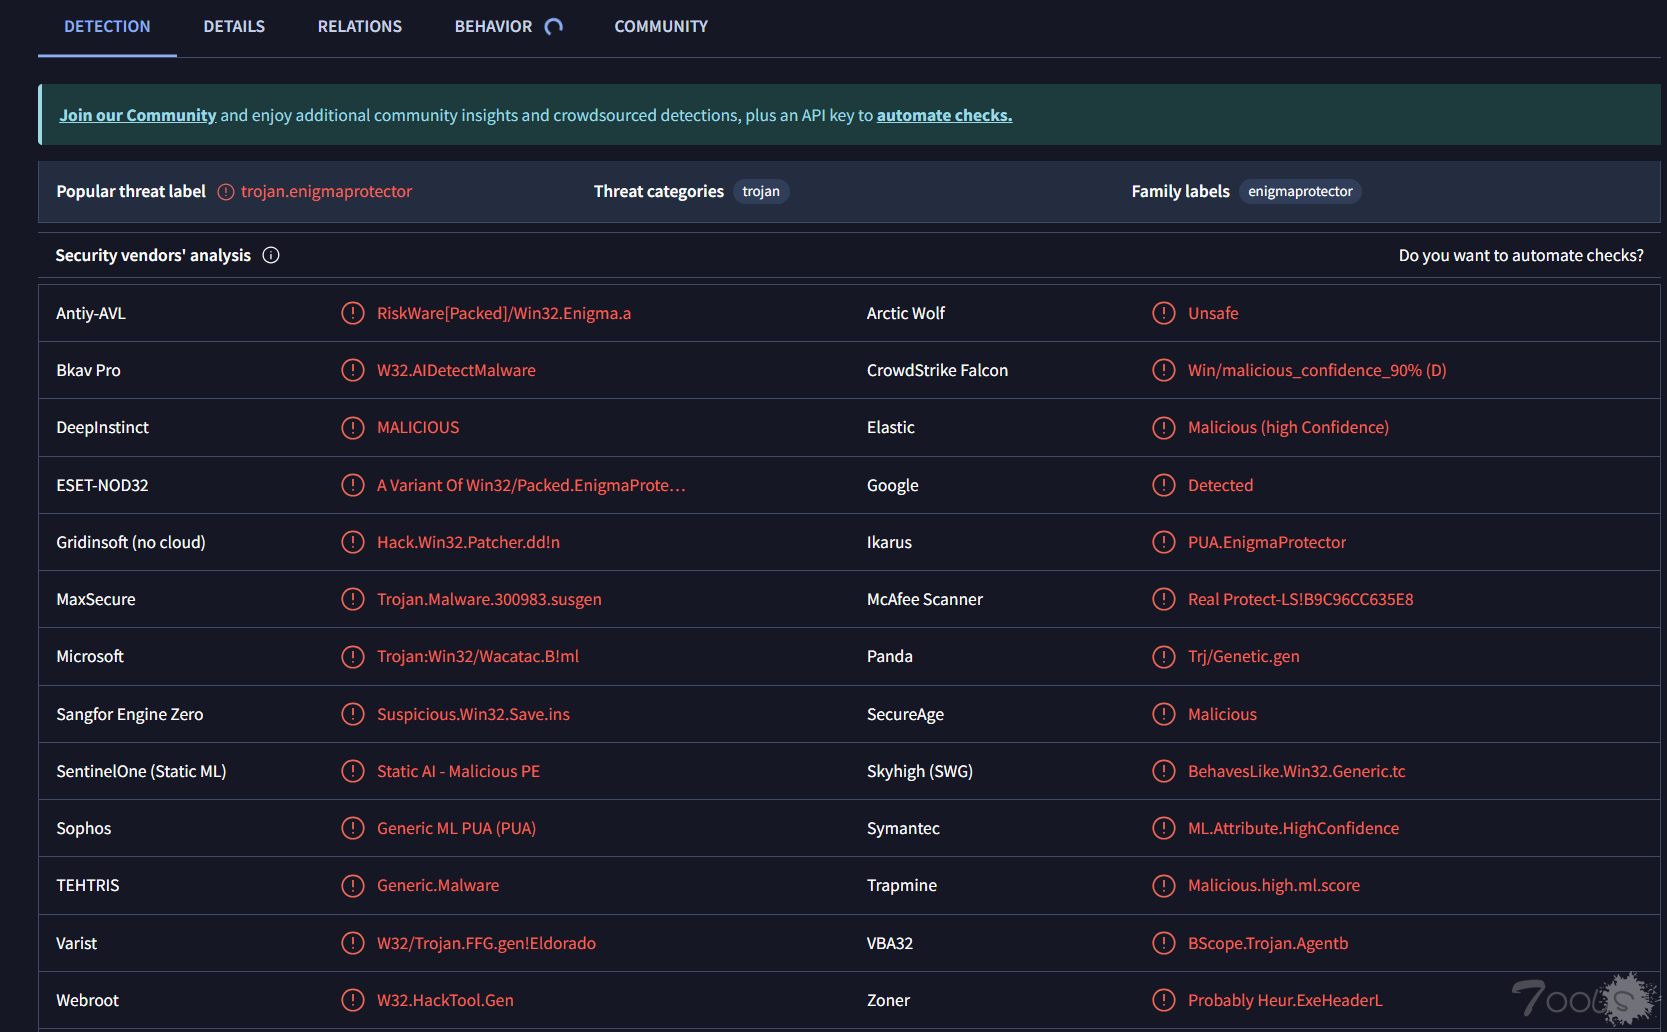This screenshot has width=1667, height=1032.
Task: Click the DeepInstinct detection alert icon
Action: click(x=353, y=428)
